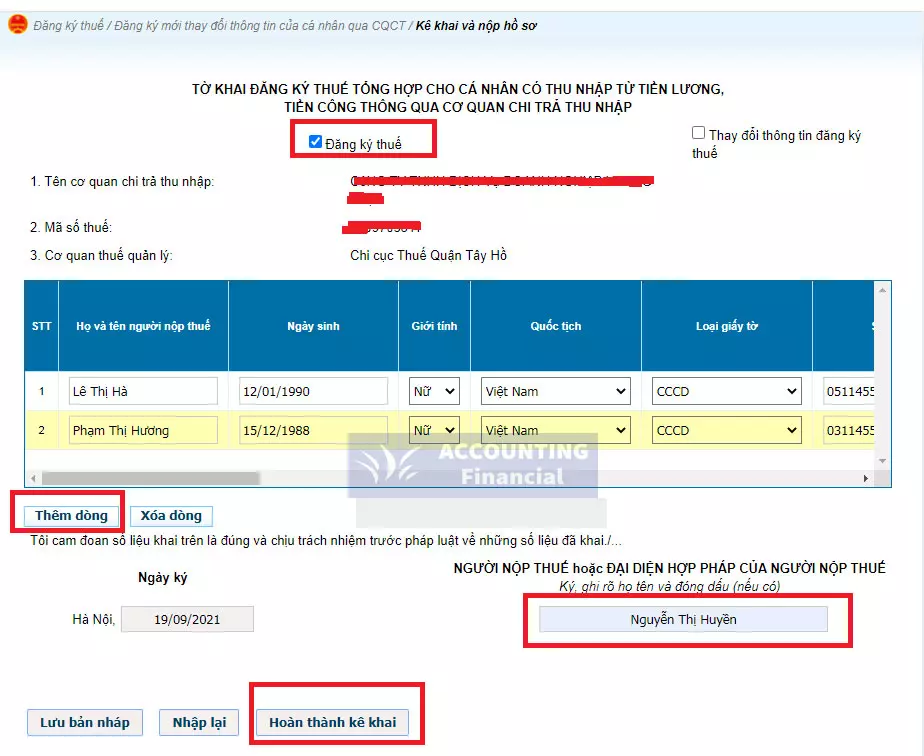This screenshot has height=756, width=924.
Task: Tick the "Đăng ký thuế" checkbox
Action: 315,141
